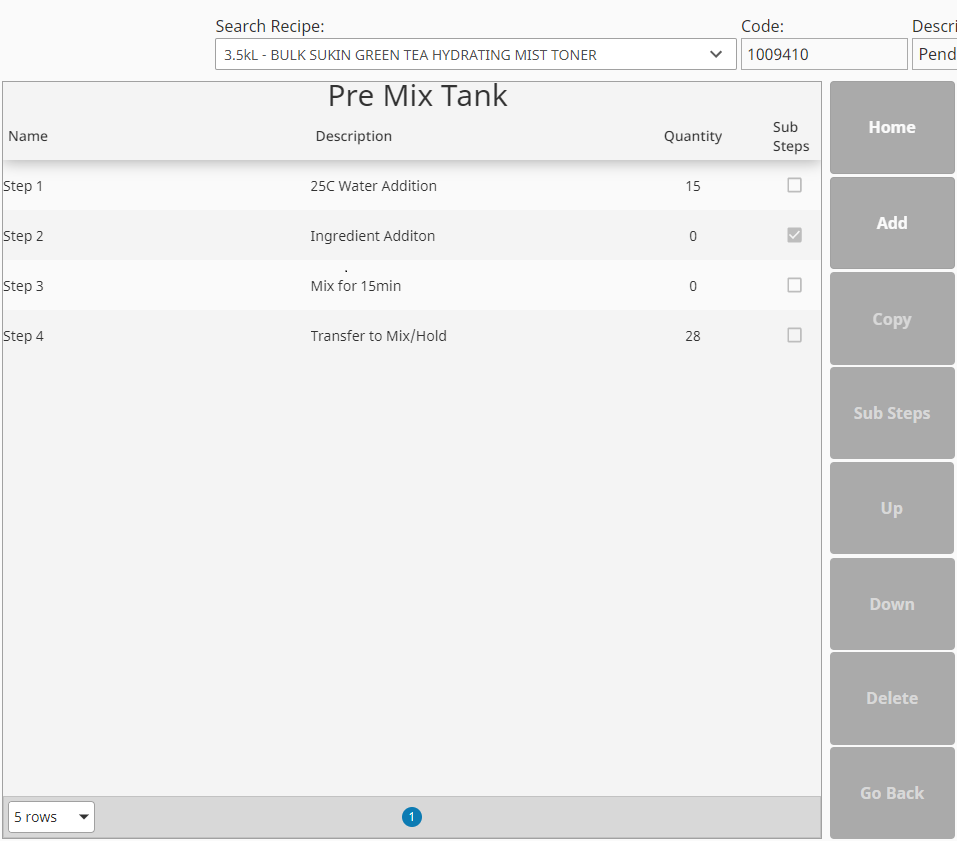Open the Search Recipe dropdown
The width and height of the screenshot is (957, 841).
click(475, 54)
